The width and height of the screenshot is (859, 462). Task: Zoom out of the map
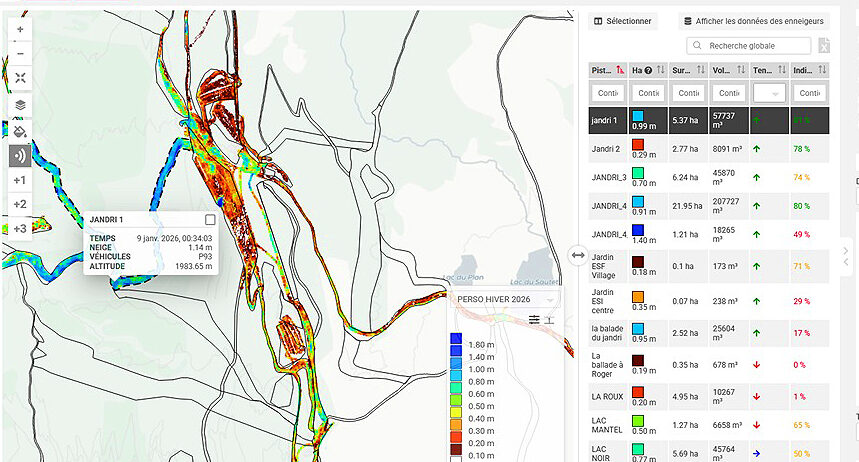coord(20,53)
